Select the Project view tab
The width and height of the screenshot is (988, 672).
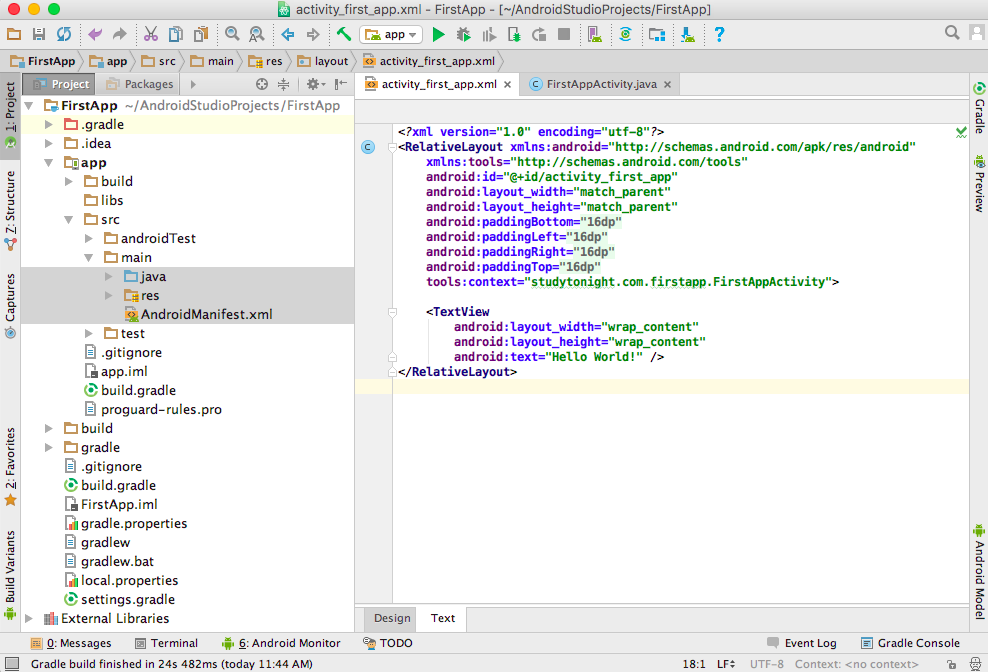60,84
